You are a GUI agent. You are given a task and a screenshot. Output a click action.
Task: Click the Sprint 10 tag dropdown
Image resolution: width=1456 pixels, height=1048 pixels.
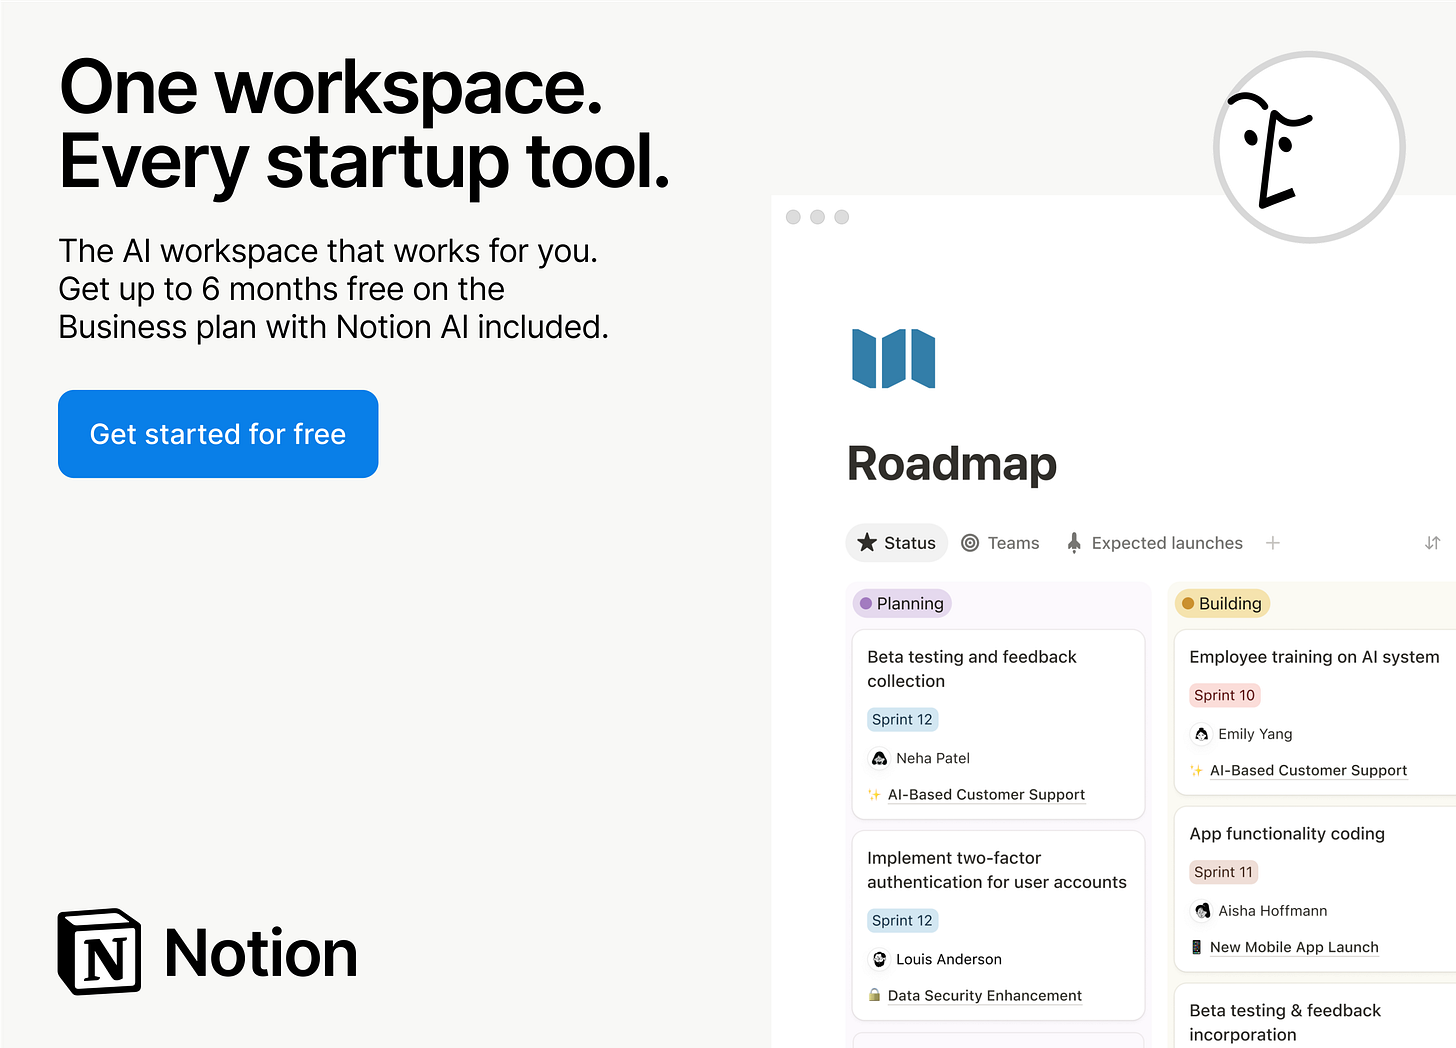(1224, 695)
